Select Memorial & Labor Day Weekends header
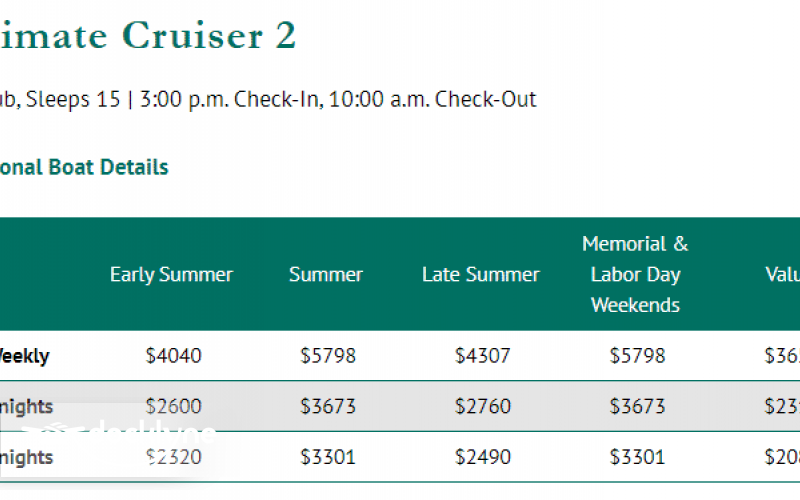 635,274
